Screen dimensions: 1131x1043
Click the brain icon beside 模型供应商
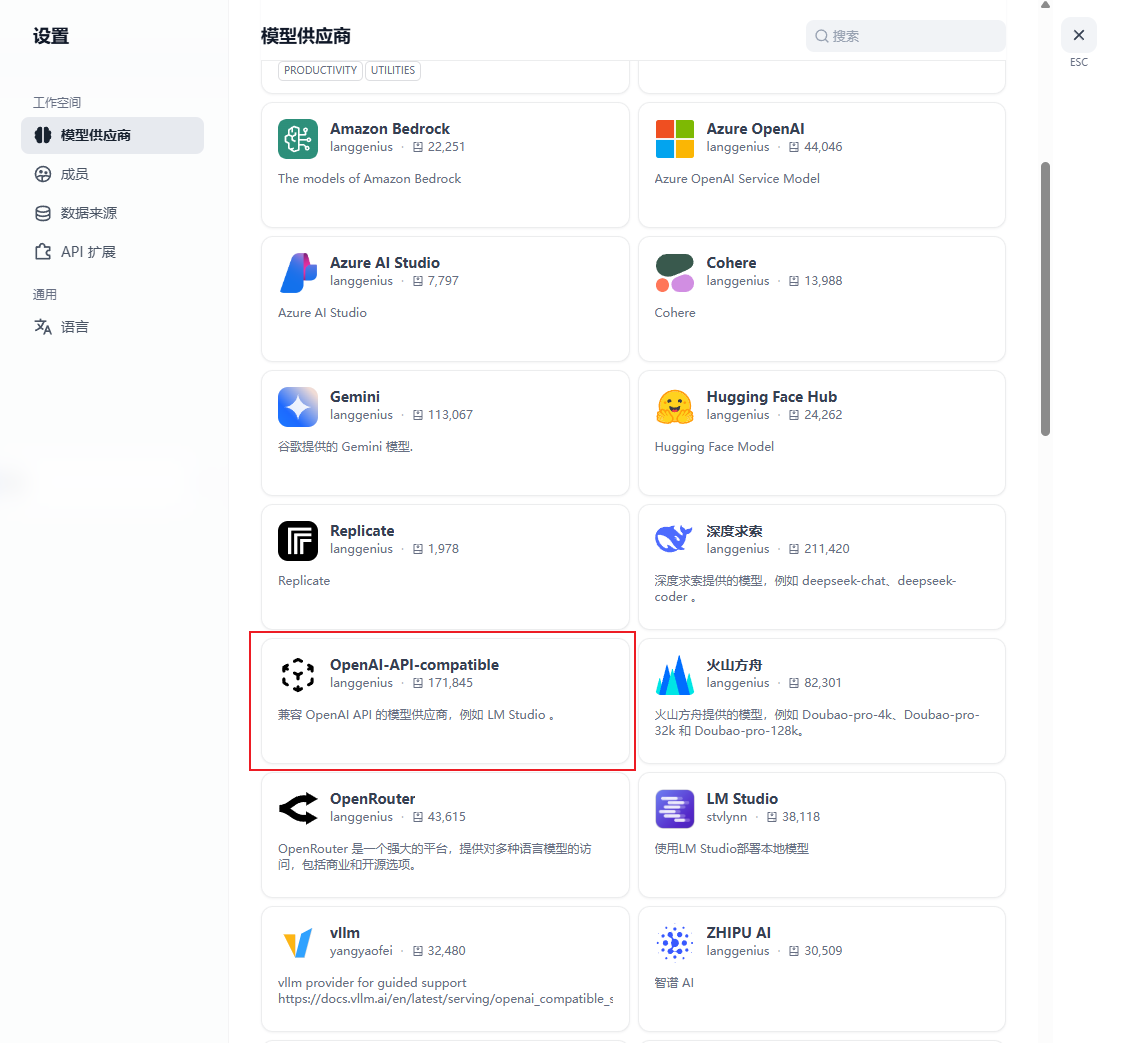click(43, 135)
